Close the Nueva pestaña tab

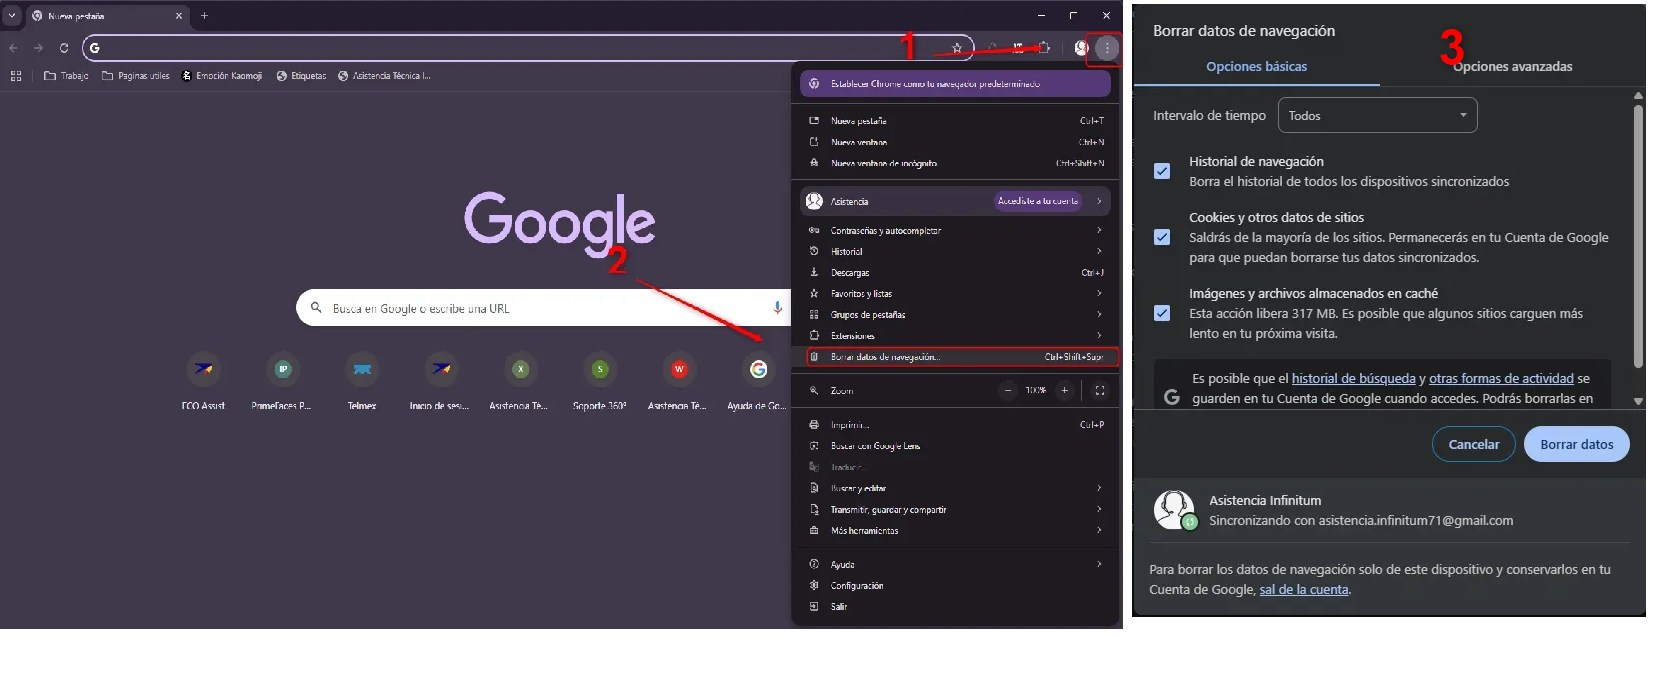[179, 16]
